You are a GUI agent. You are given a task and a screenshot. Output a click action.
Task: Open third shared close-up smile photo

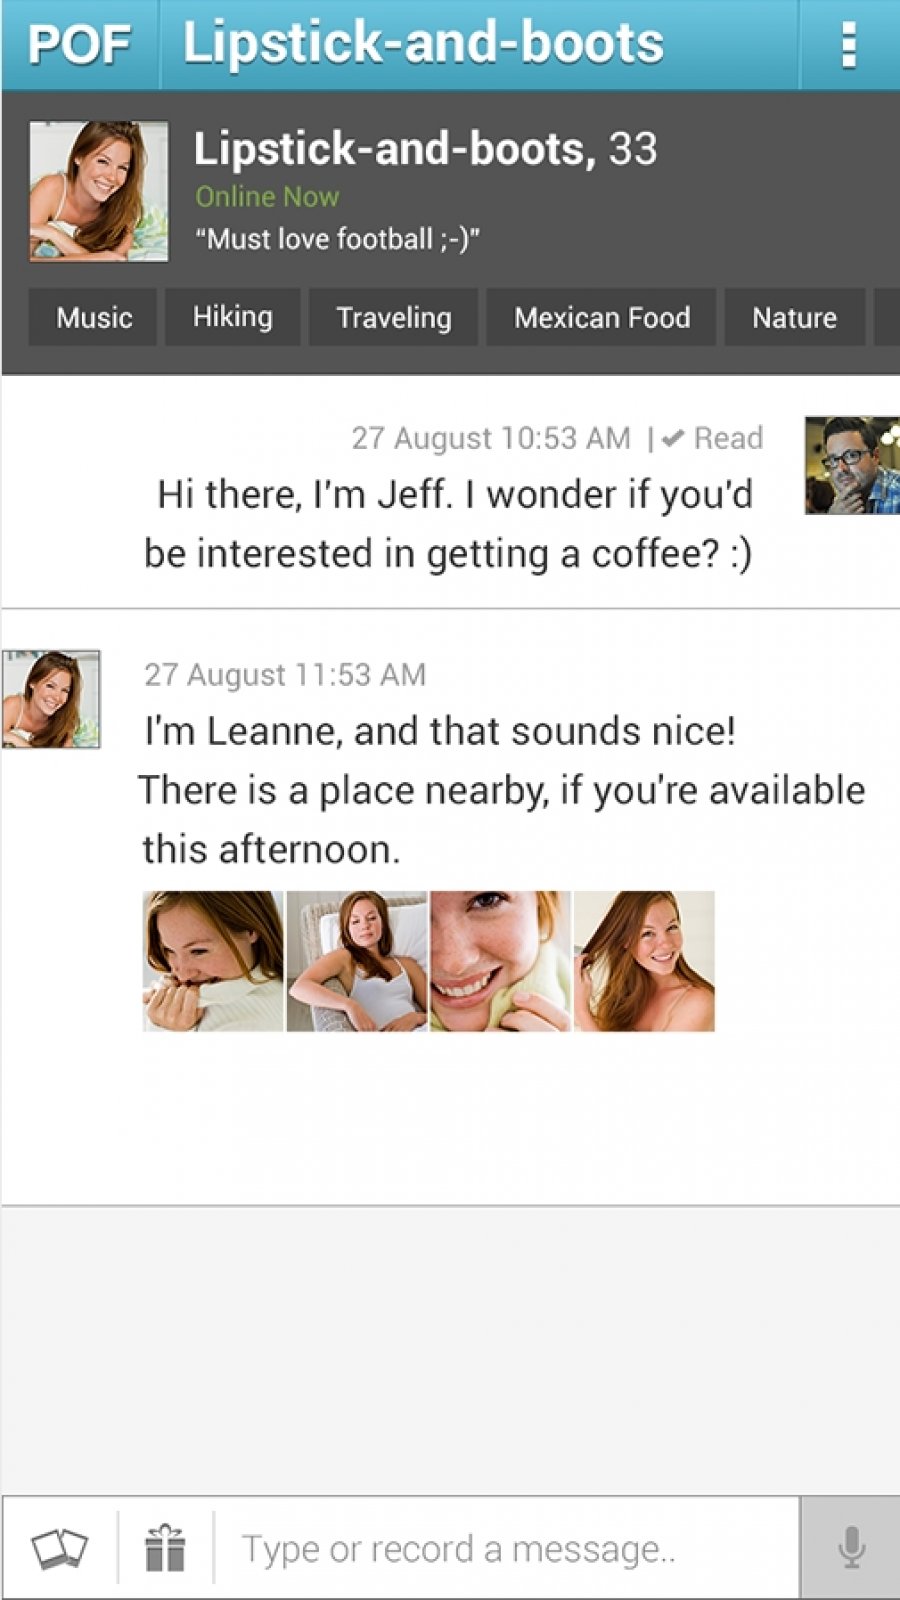click(x=500, y=961)
